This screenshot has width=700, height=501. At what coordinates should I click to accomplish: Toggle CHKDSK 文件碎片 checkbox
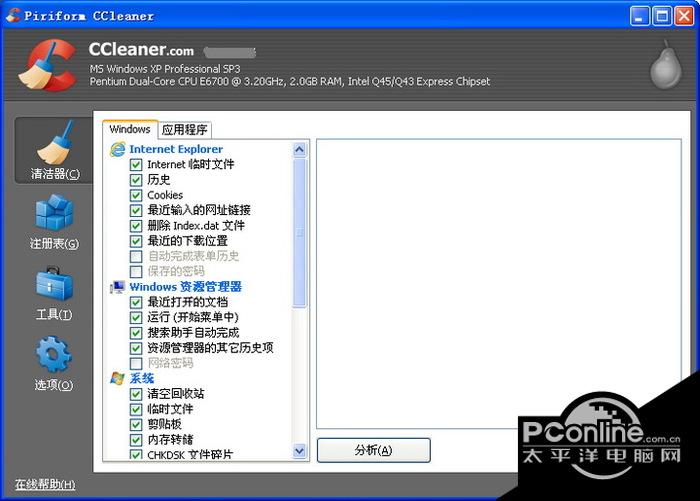coord(136,455)
